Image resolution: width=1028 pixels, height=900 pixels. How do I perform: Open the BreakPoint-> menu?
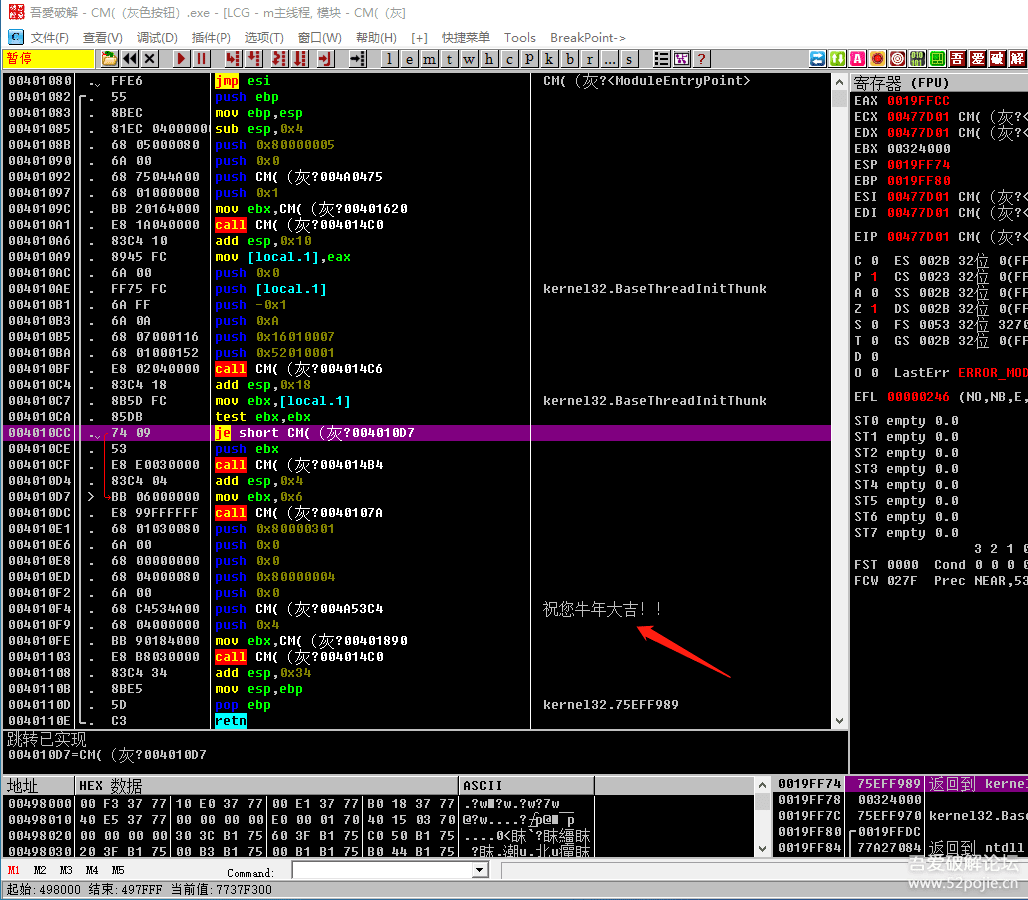point(588,37)
